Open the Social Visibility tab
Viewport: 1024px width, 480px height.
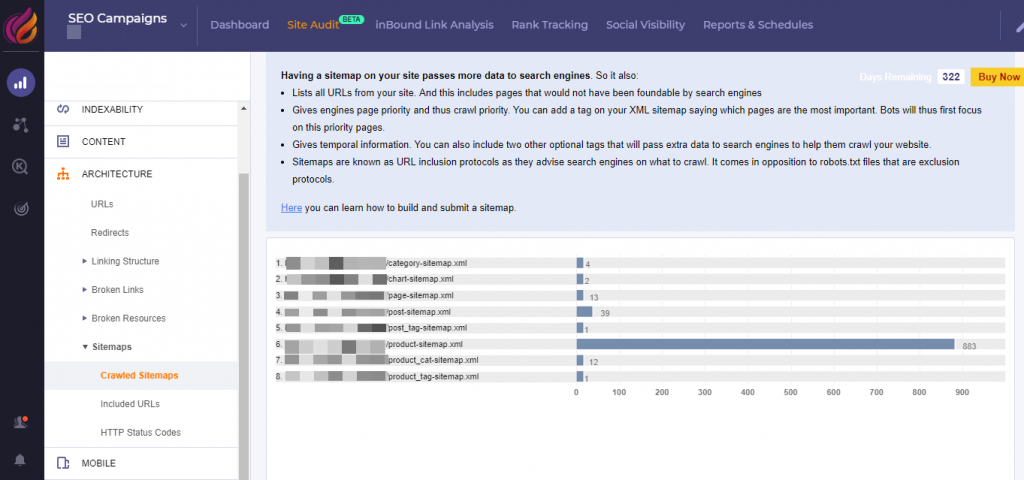(645, 25)
